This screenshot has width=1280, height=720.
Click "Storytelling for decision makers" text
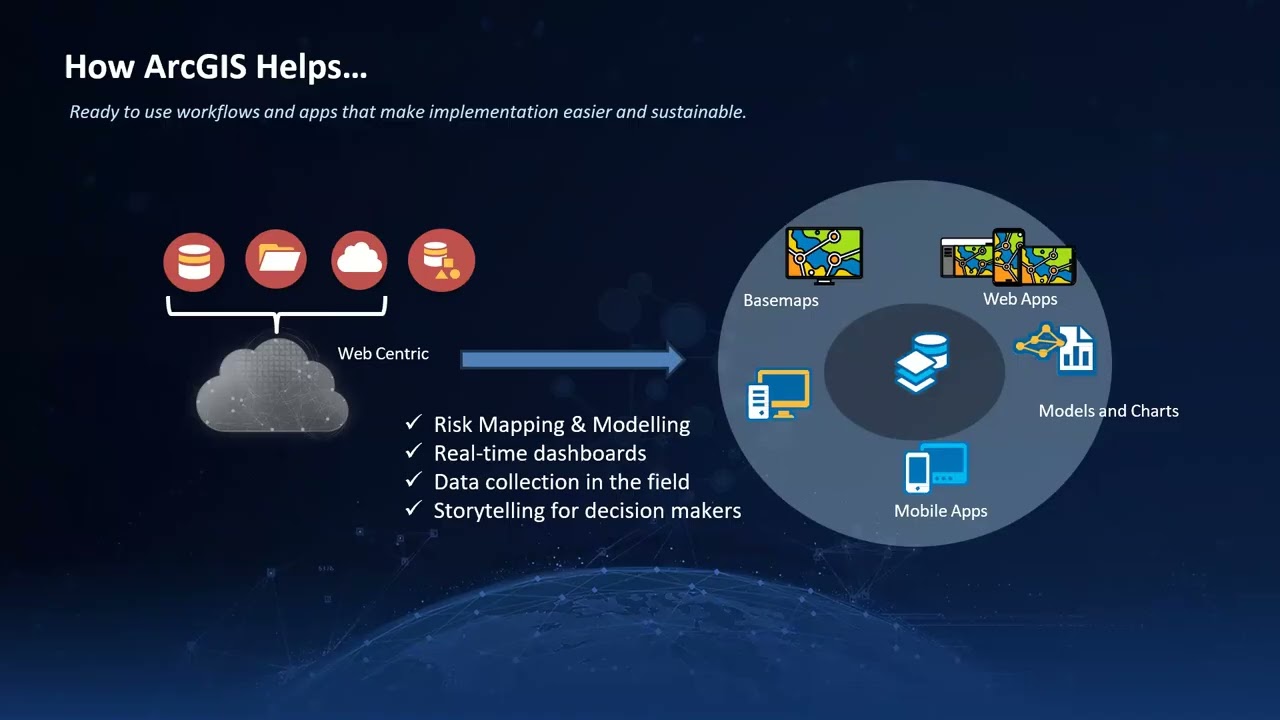(x=587, y=510)
